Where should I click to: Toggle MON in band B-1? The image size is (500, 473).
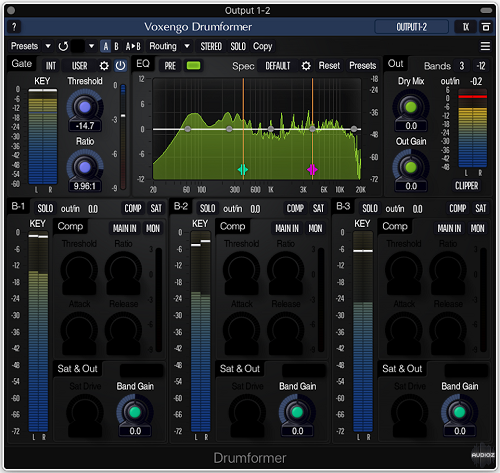[153, 228]
